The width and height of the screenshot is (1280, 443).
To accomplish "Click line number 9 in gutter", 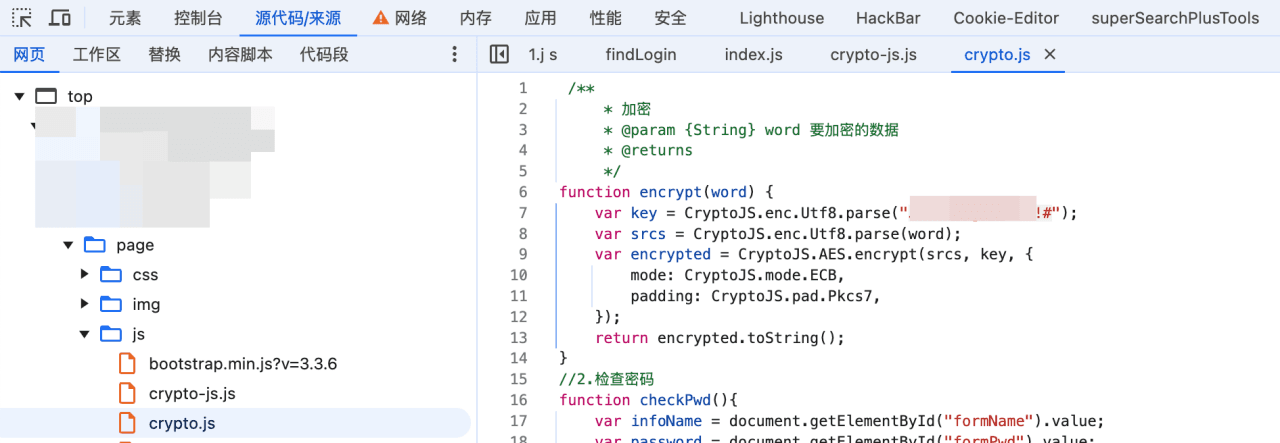I will 522,254.
